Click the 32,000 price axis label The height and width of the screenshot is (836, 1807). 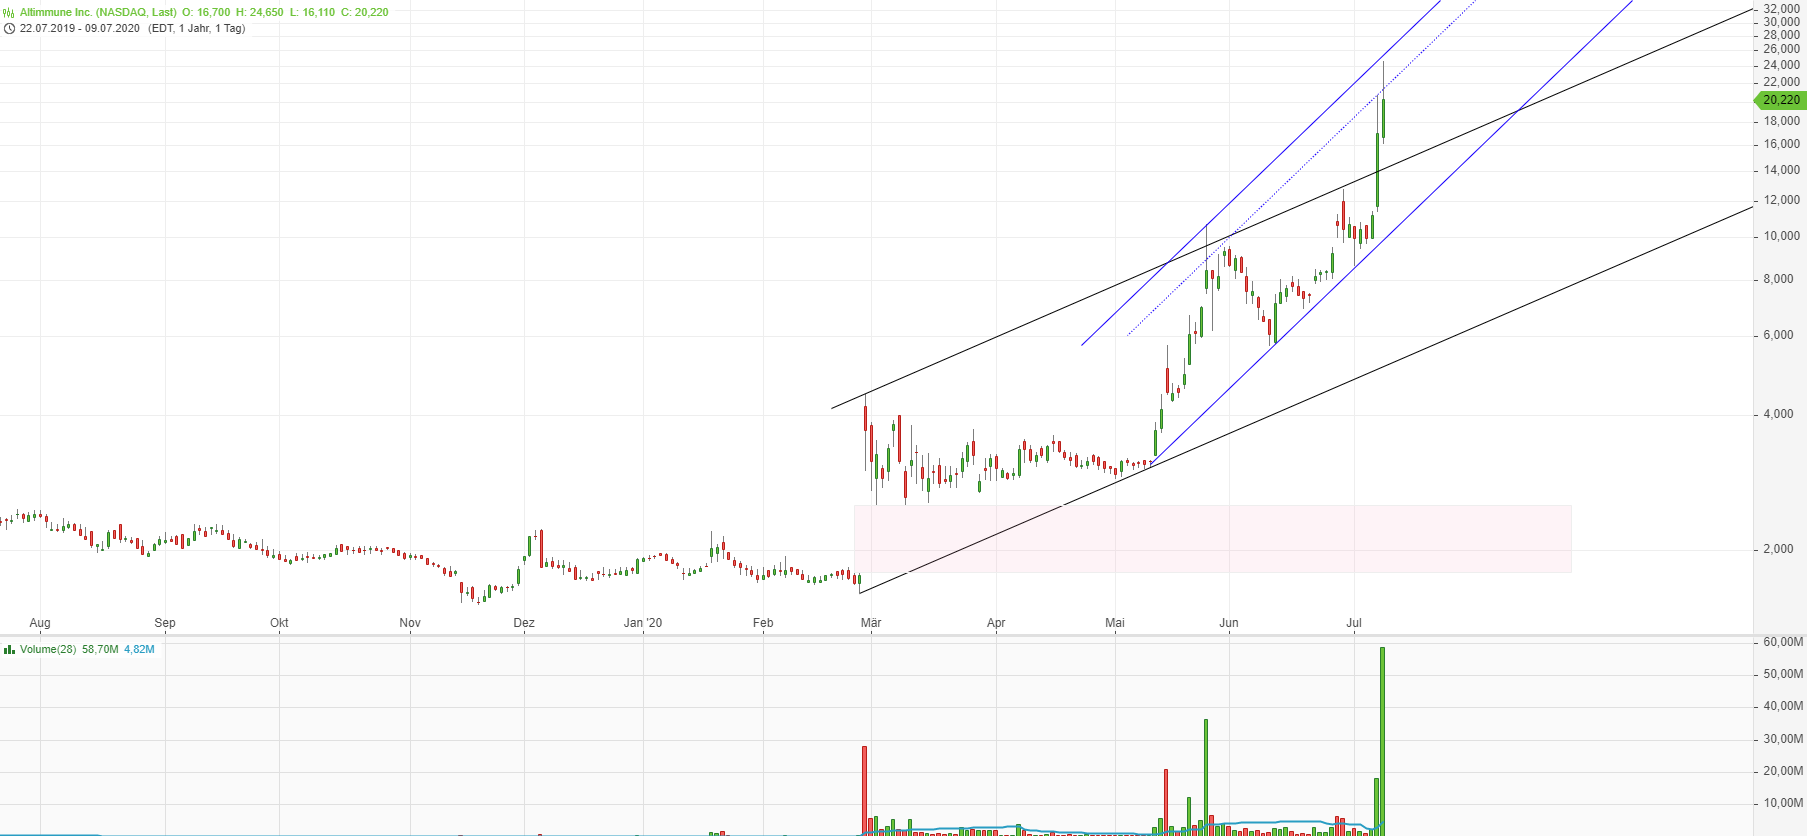[x=1781, y=9]
